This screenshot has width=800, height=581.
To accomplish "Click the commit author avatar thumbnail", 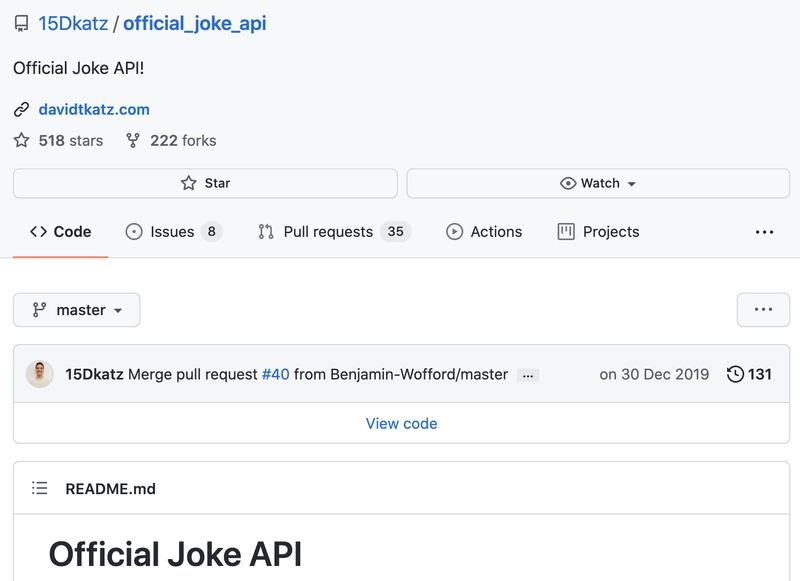I will (x=39, y=374).
